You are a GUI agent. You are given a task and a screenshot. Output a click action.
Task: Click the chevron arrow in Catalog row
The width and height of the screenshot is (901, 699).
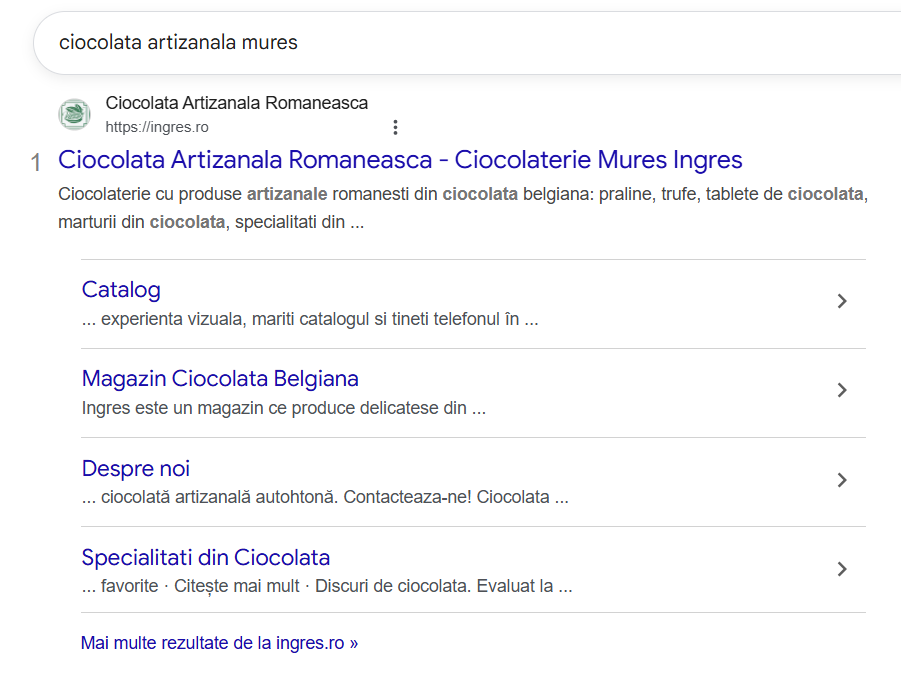tap(842, 301)
